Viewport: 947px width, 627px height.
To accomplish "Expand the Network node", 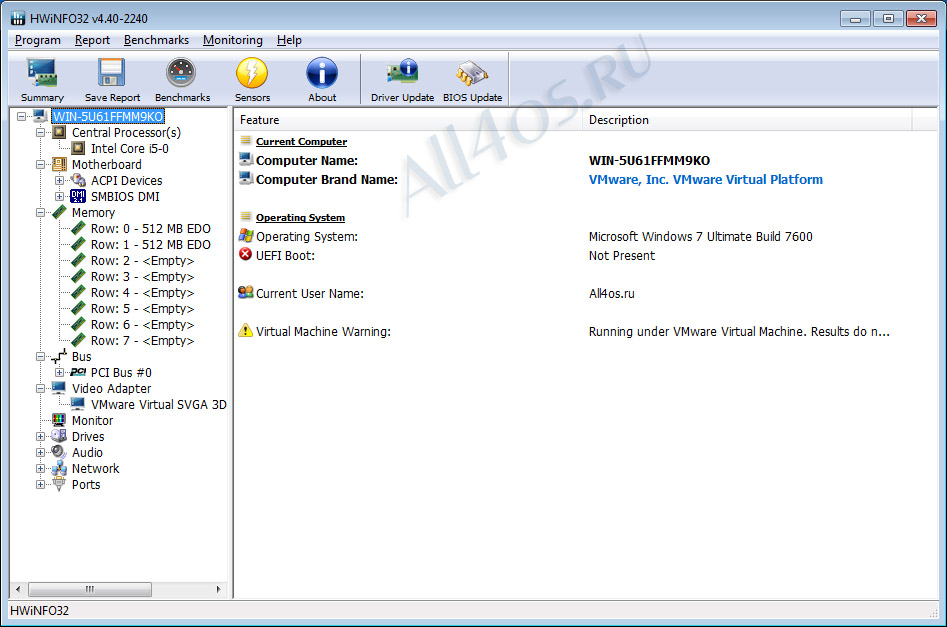I will point(40,468).
